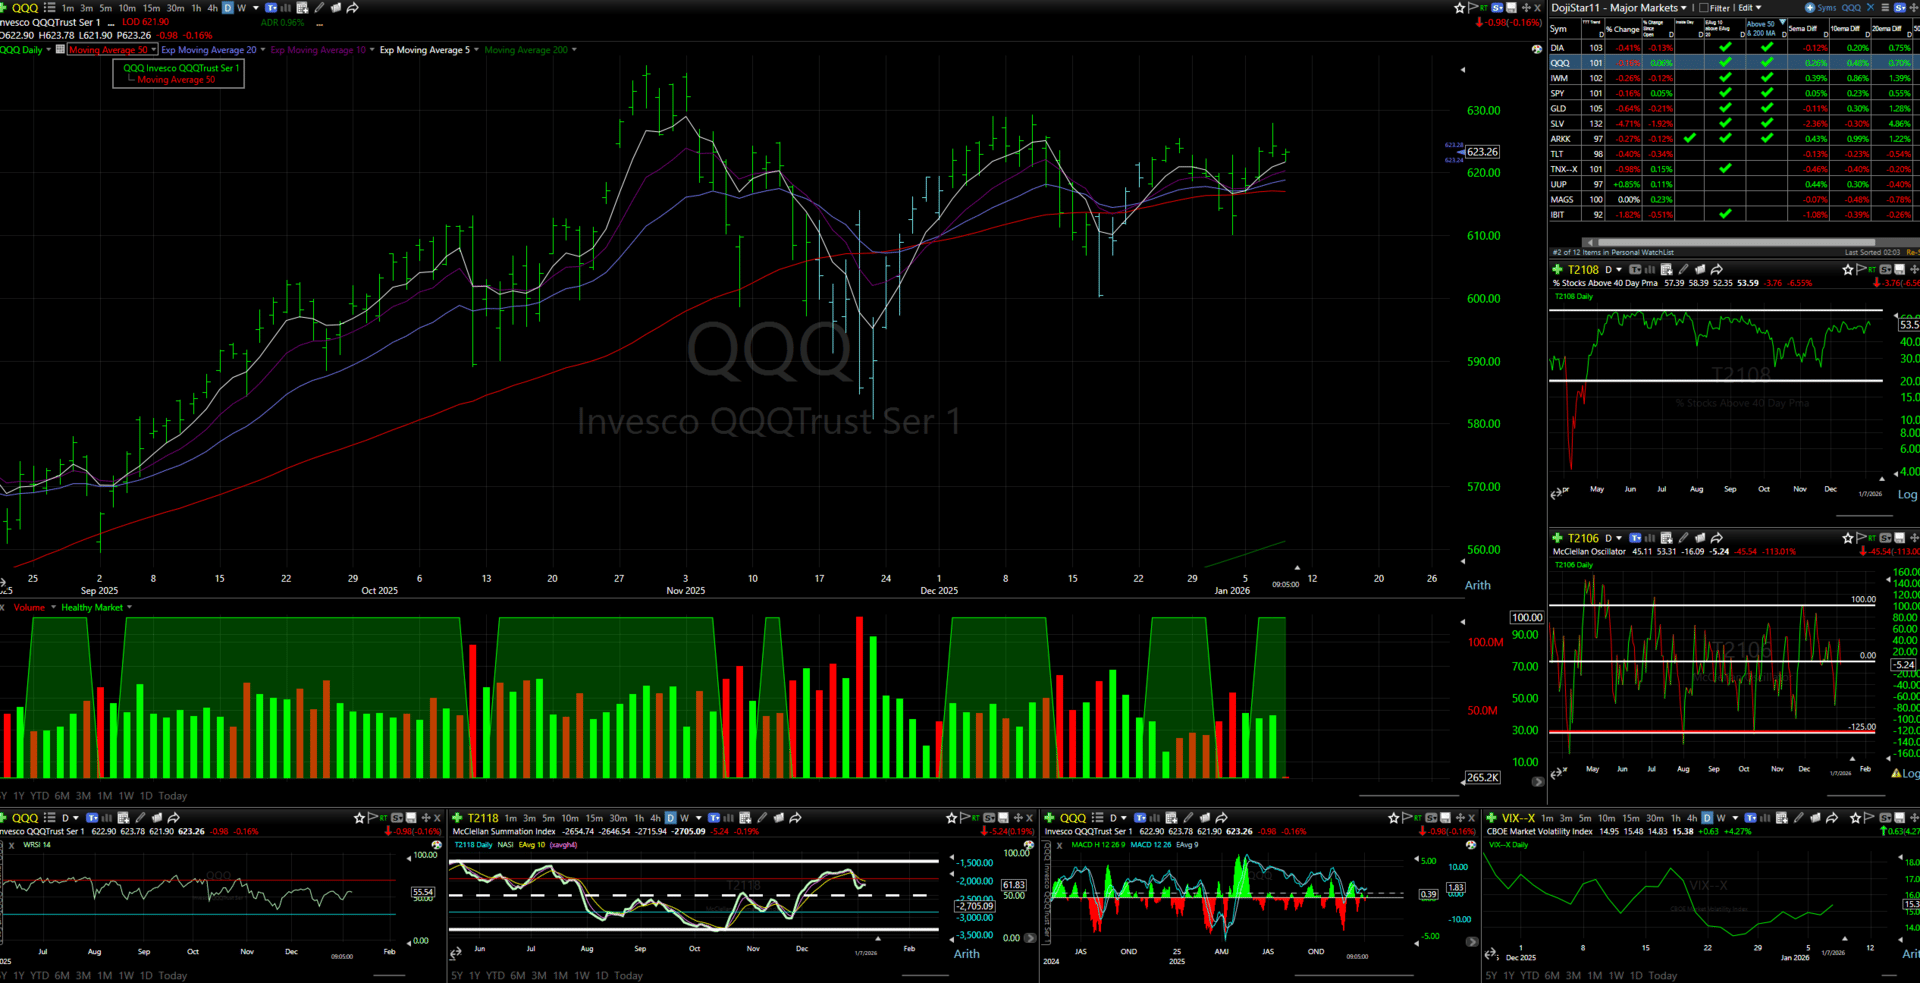Open the notes icon in the T2106 panel toolbar
This screenshot has width=1920, height=983.
1700,538
